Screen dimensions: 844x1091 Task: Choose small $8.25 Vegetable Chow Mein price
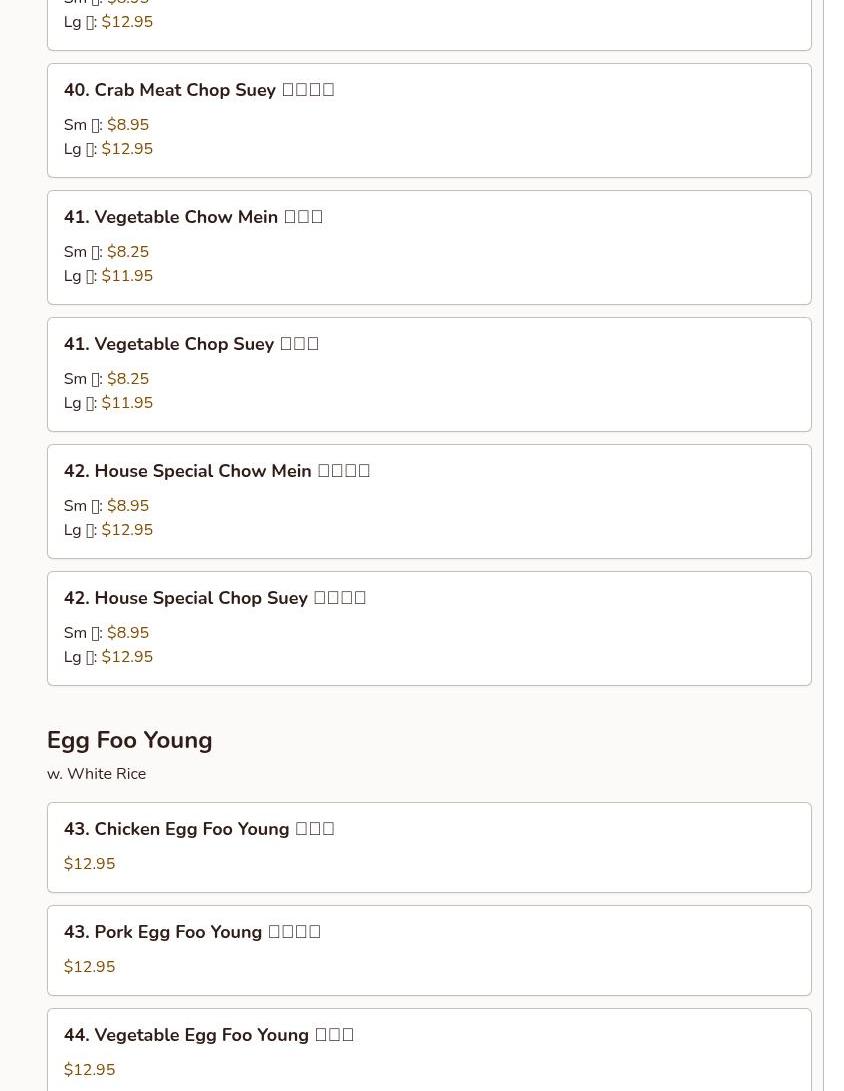[127, 252]
